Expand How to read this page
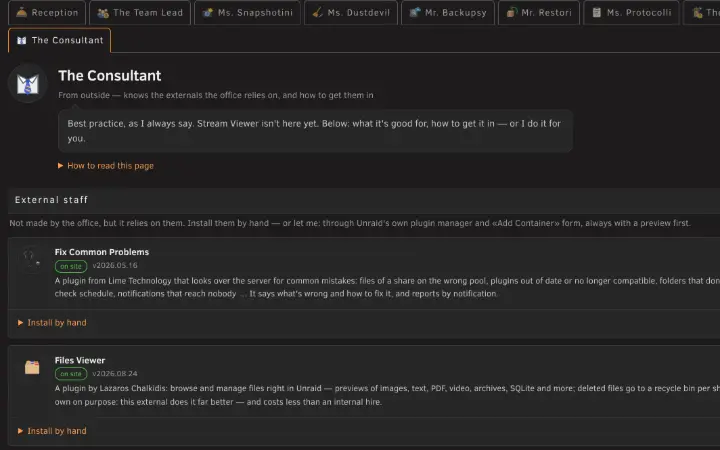Viewport: 720px width, 450px height. coord(106,166)
